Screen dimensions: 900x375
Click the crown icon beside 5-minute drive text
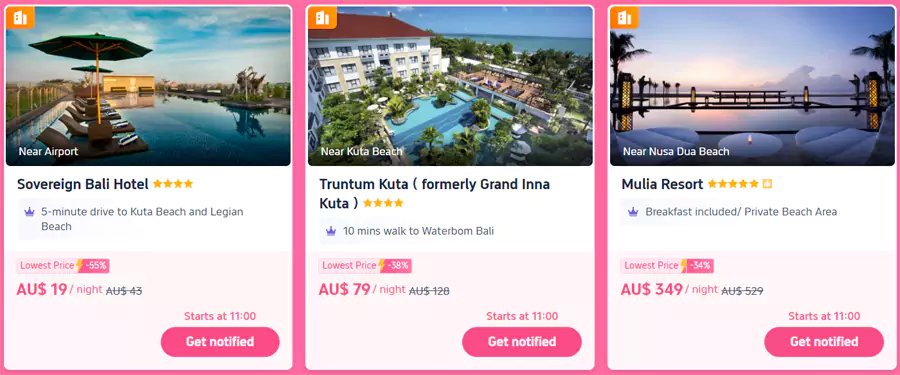[x=29, y=212]
